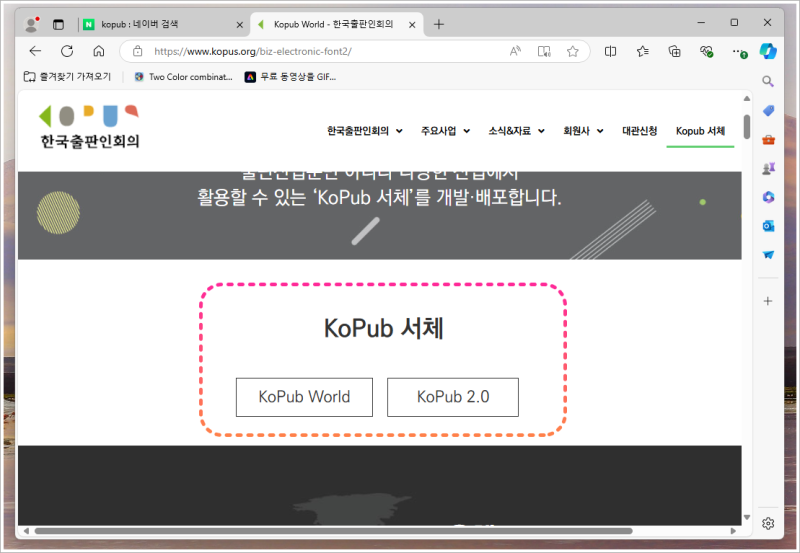Reload the current page
The image size is (800, 553).
pyautogui.click(x=67, y=51)
